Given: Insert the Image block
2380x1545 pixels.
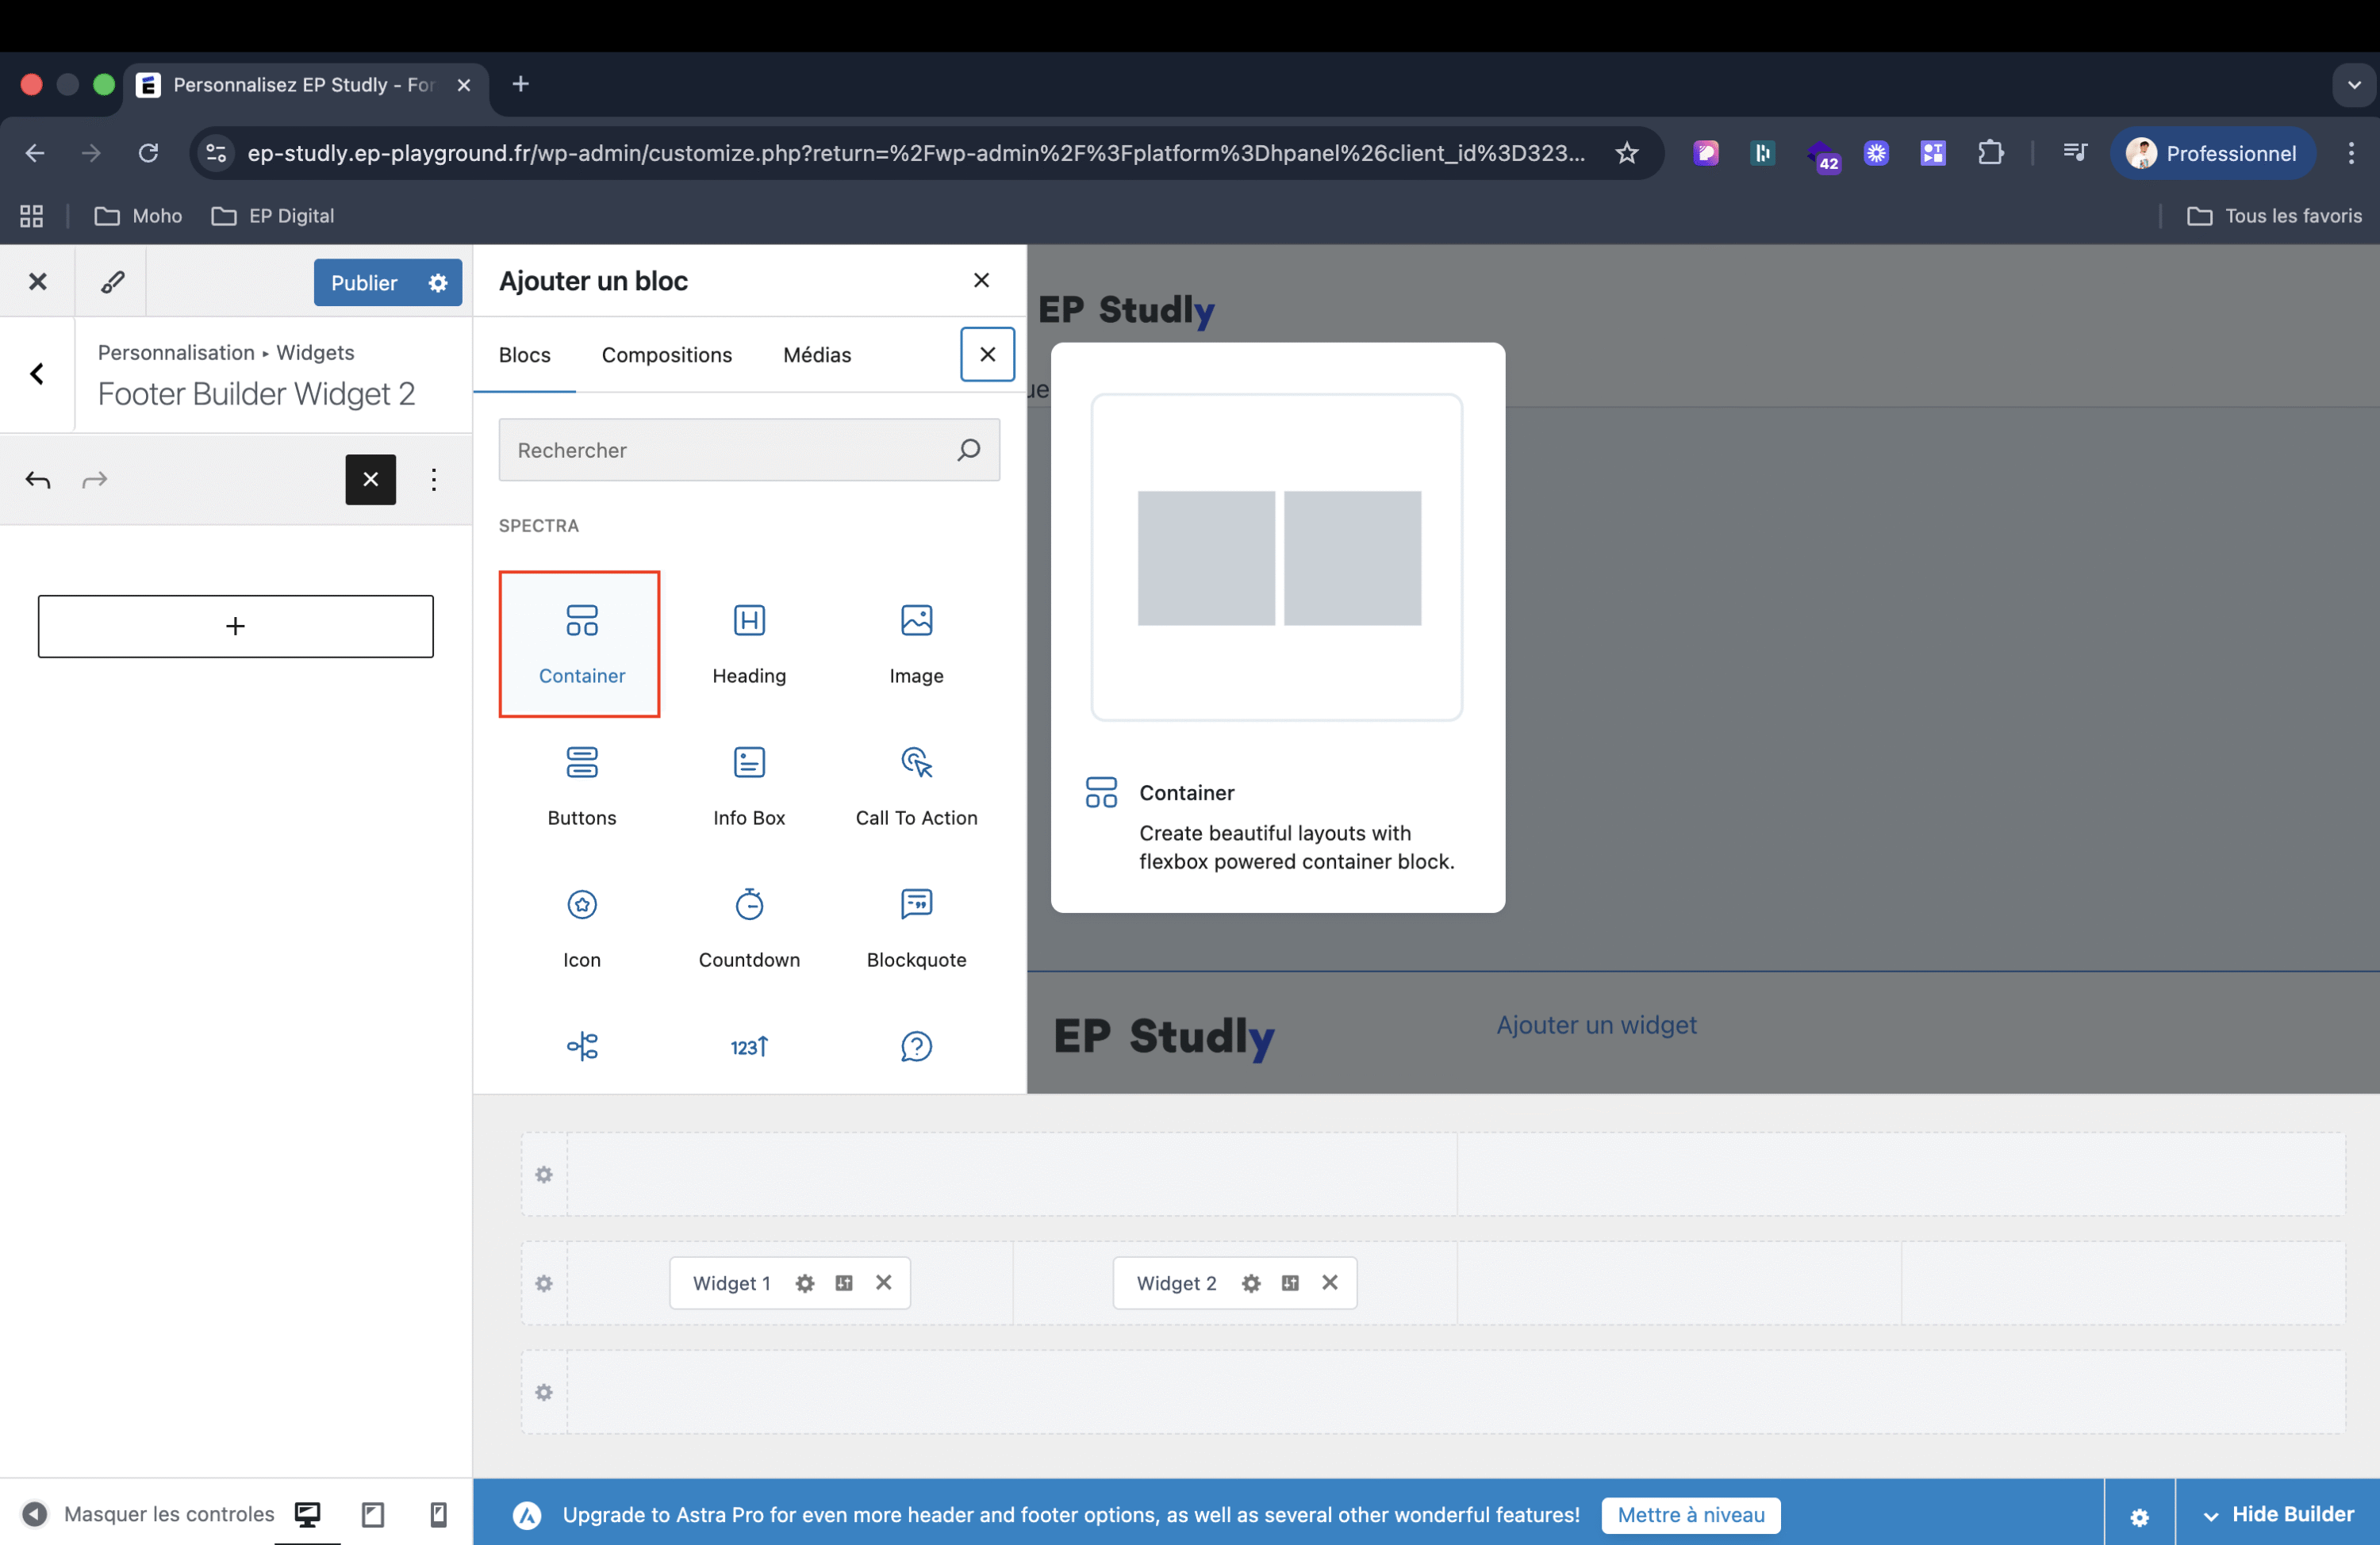Looking at the screenshot, I should [916, 643].
